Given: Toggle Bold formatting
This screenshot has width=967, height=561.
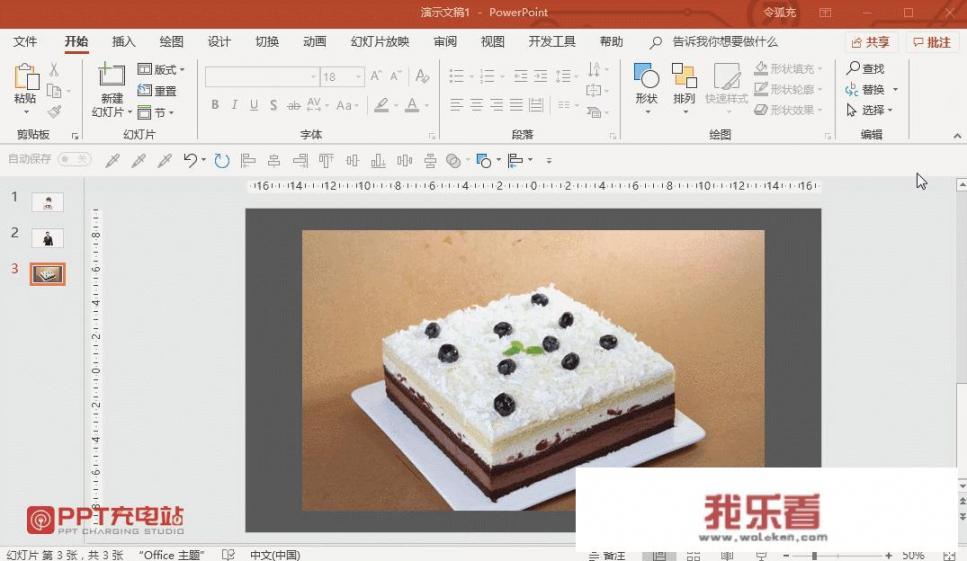Looking at the screenshot, I should tap(215, 105).
